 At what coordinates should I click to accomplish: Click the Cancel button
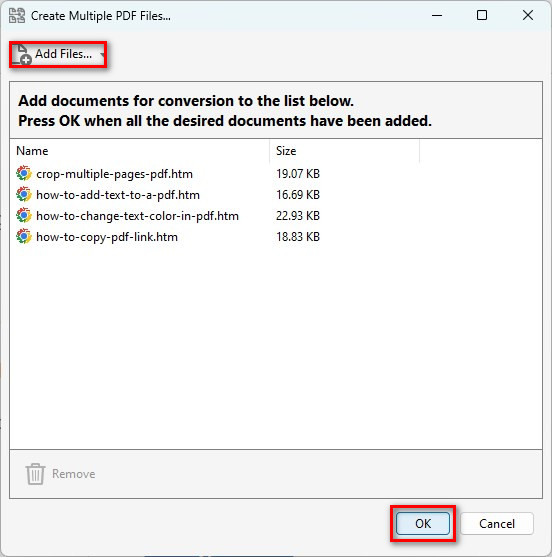pyautogui.click(x=497, y=524)
